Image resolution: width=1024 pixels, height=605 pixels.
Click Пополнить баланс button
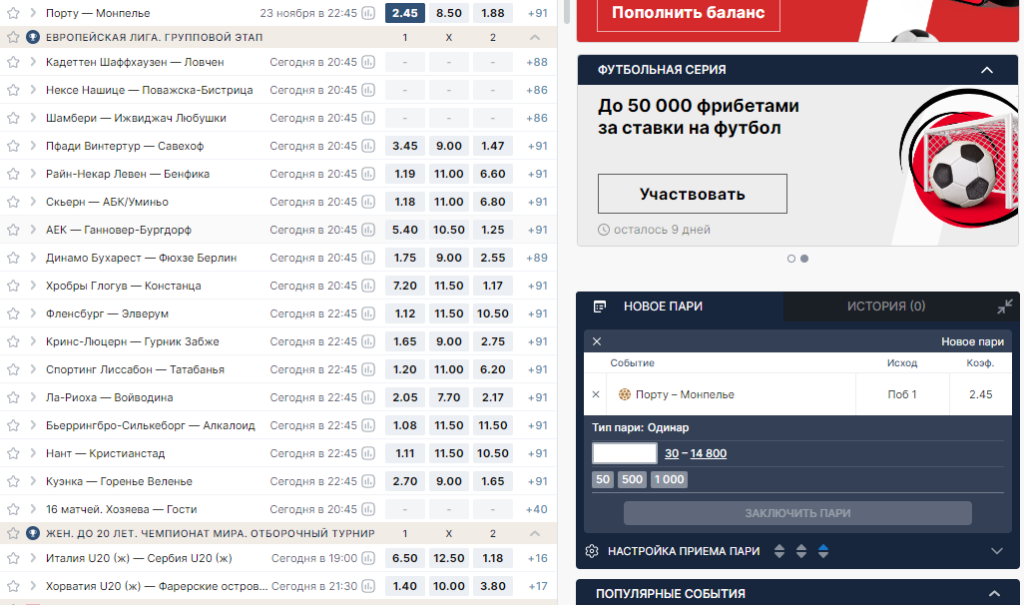click(x=688, y=13)
